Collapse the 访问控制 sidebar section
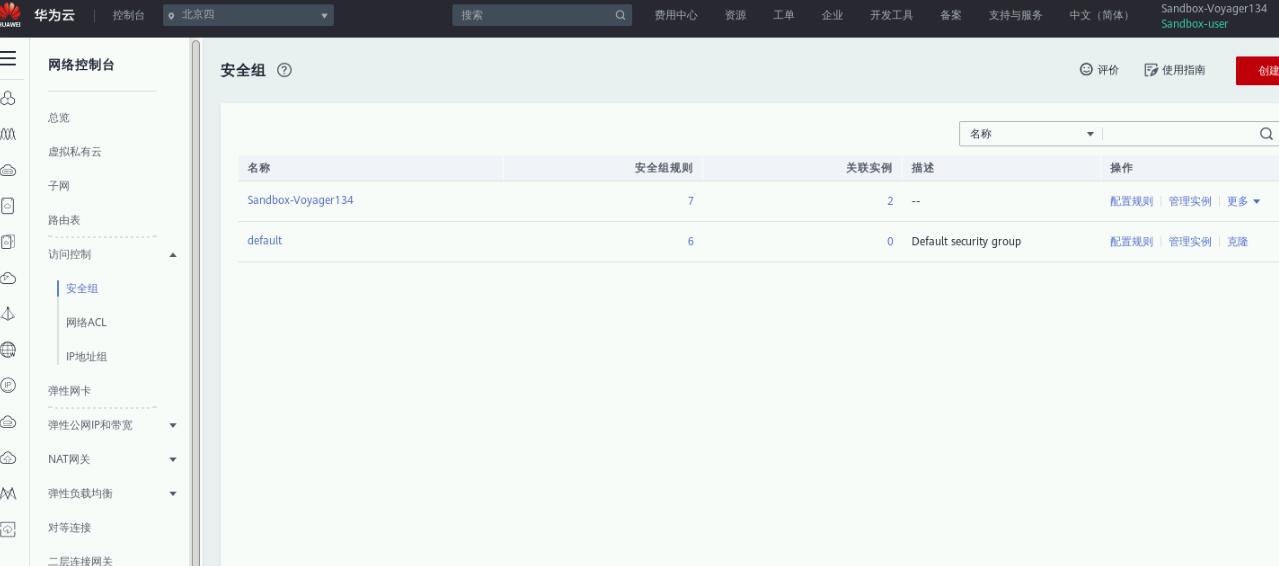1279x566 pixels. tap(173, 255)
